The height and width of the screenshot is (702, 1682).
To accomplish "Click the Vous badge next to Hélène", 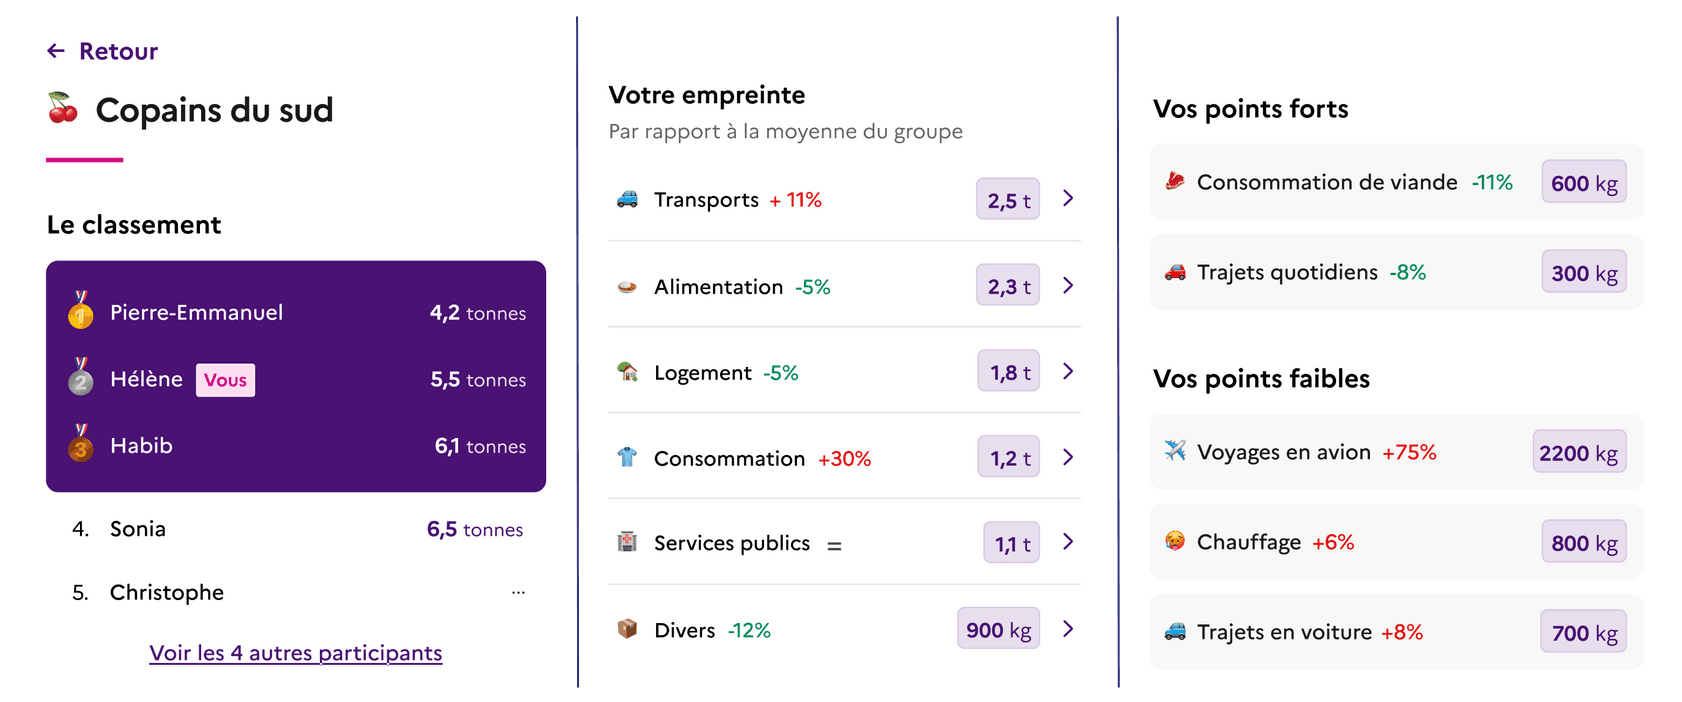I will coord(225,380).
